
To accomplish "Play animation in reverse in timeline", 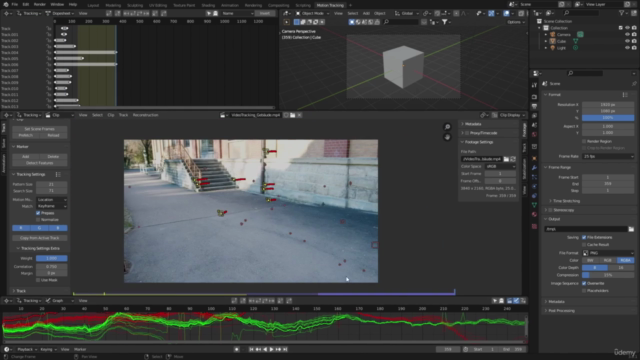I will point(265,349).
